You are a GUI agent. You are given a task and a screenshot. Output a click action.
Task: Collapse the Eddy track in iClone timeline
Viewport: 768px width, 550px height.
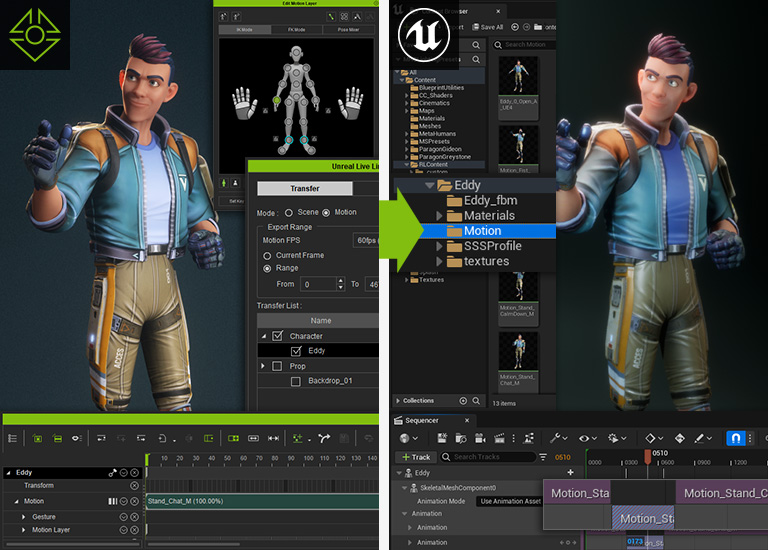(8, 473)
